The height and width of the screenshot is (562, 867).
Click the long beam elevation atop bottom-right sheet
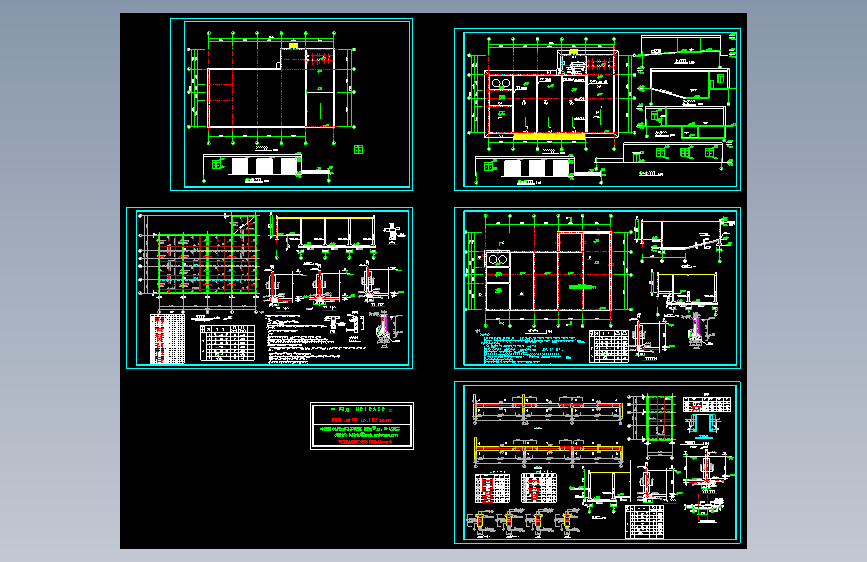point(548,410)
